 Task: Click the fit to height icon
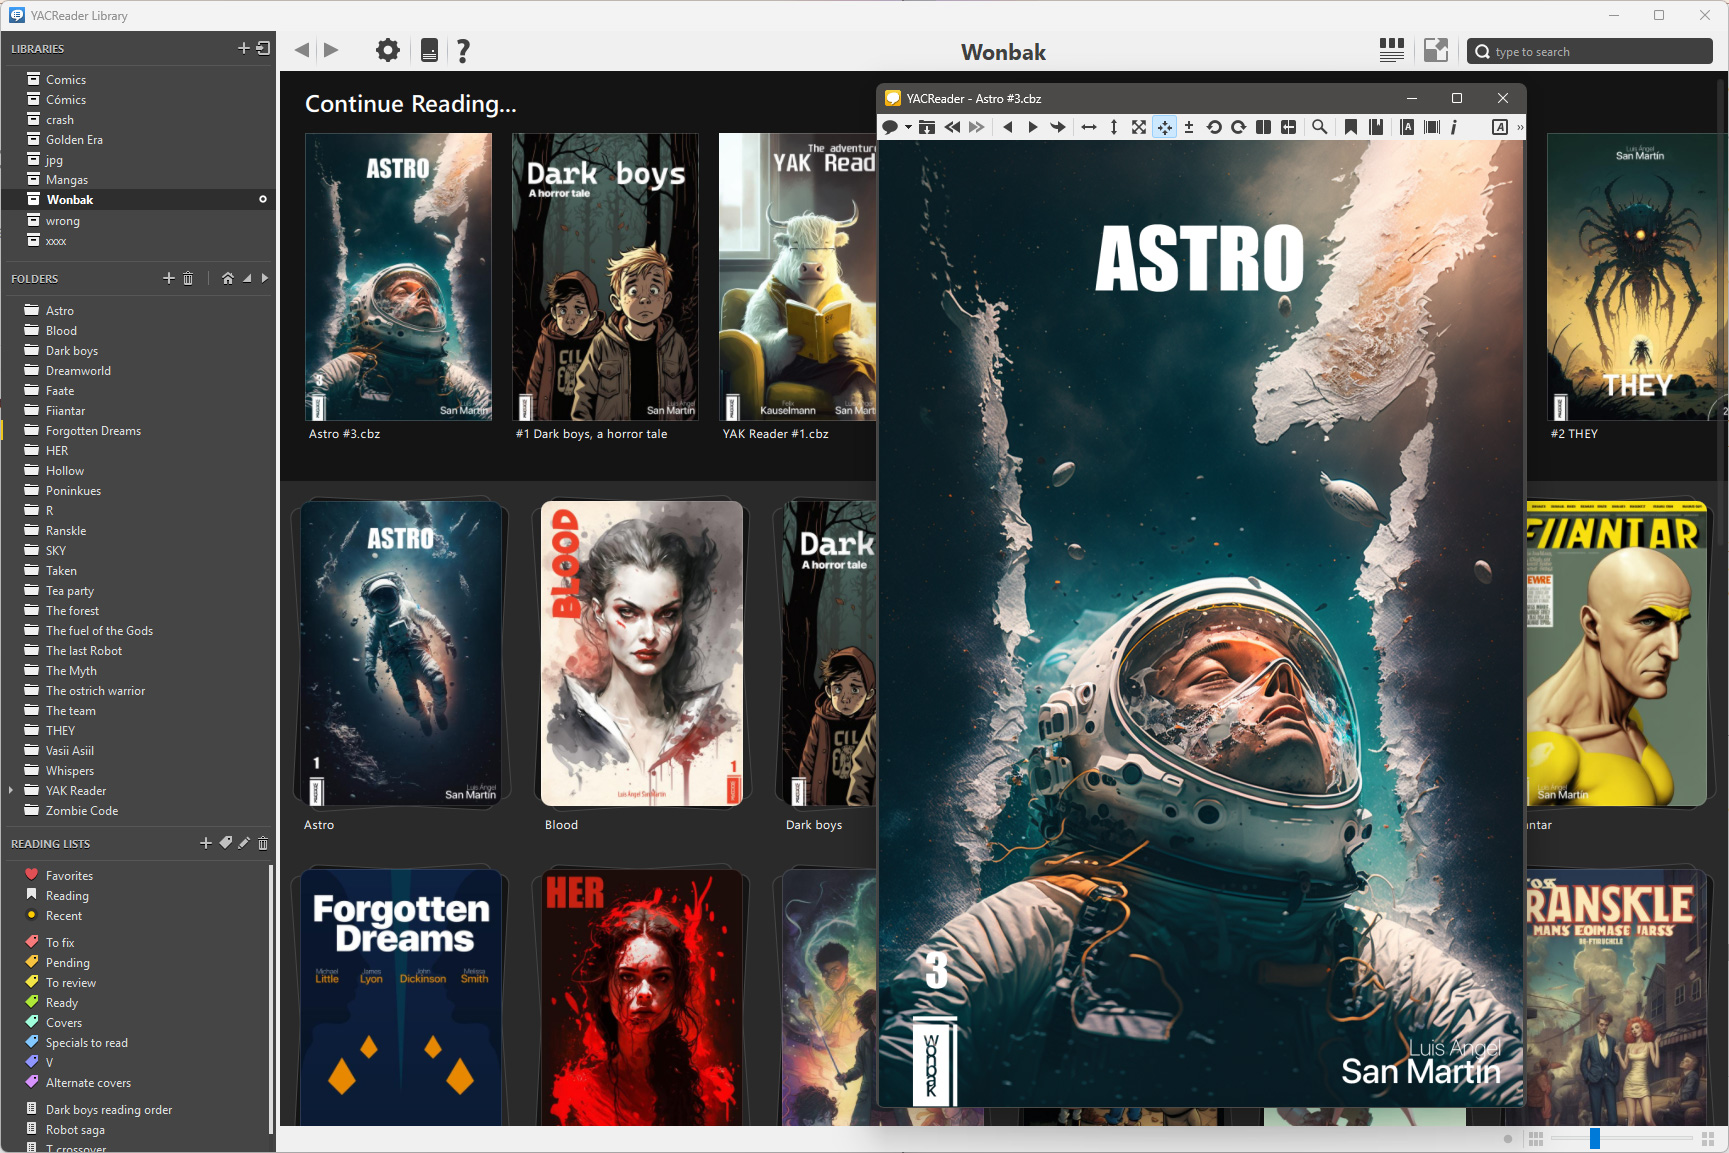click(x=1113, y=127)
